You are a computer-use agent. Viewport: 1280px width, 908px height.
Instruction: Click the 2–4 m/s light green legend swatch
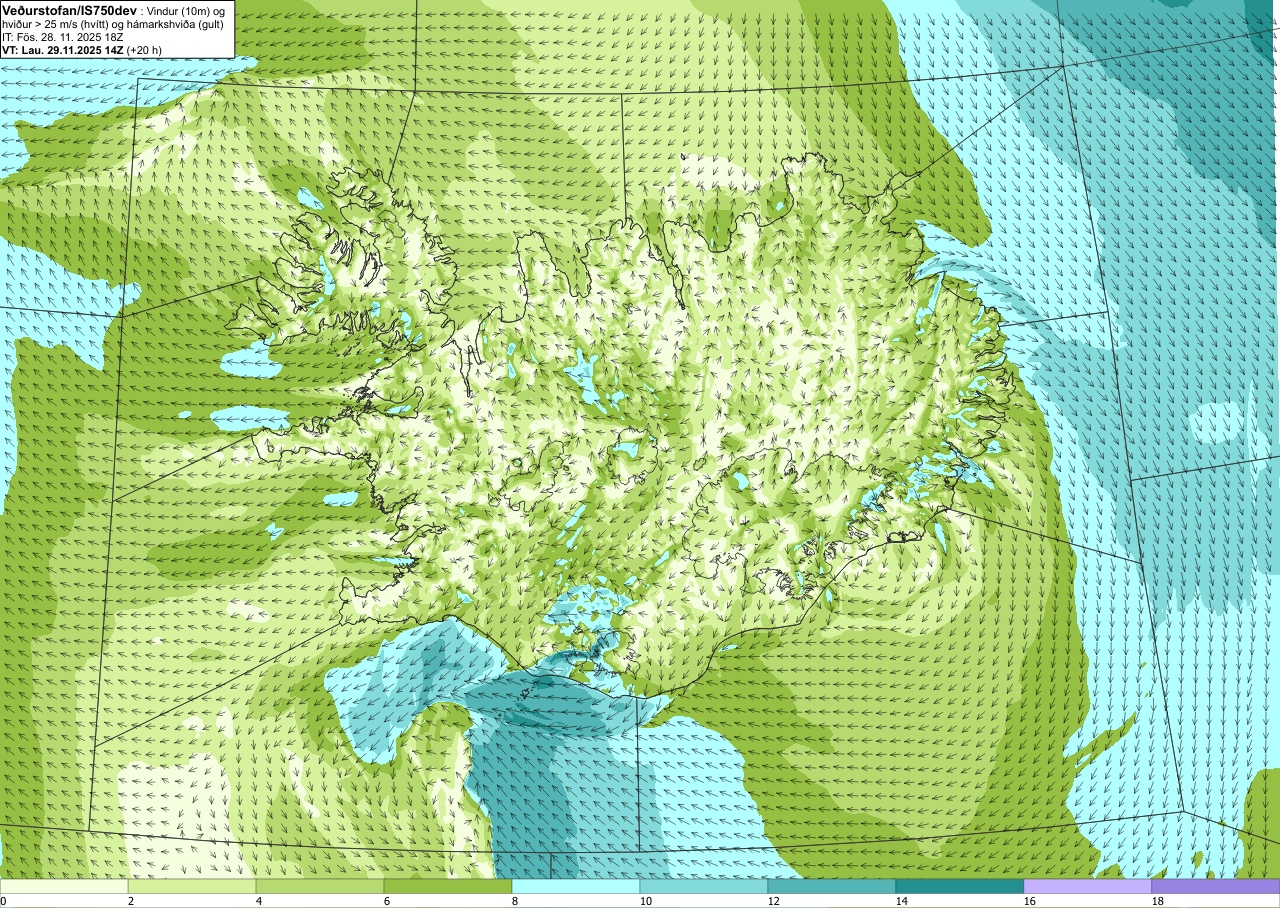[x=192, y=886]
